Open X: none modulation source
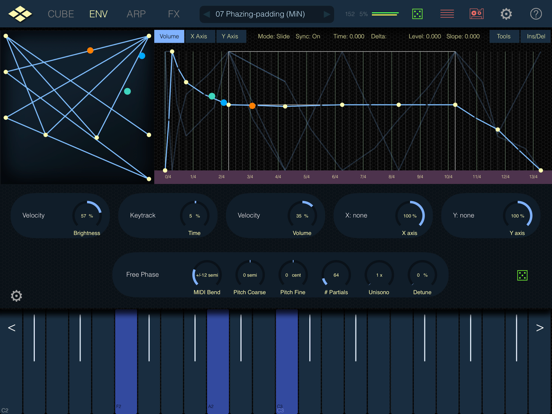This screenshot has height=414, width=552. coord(356,215)
